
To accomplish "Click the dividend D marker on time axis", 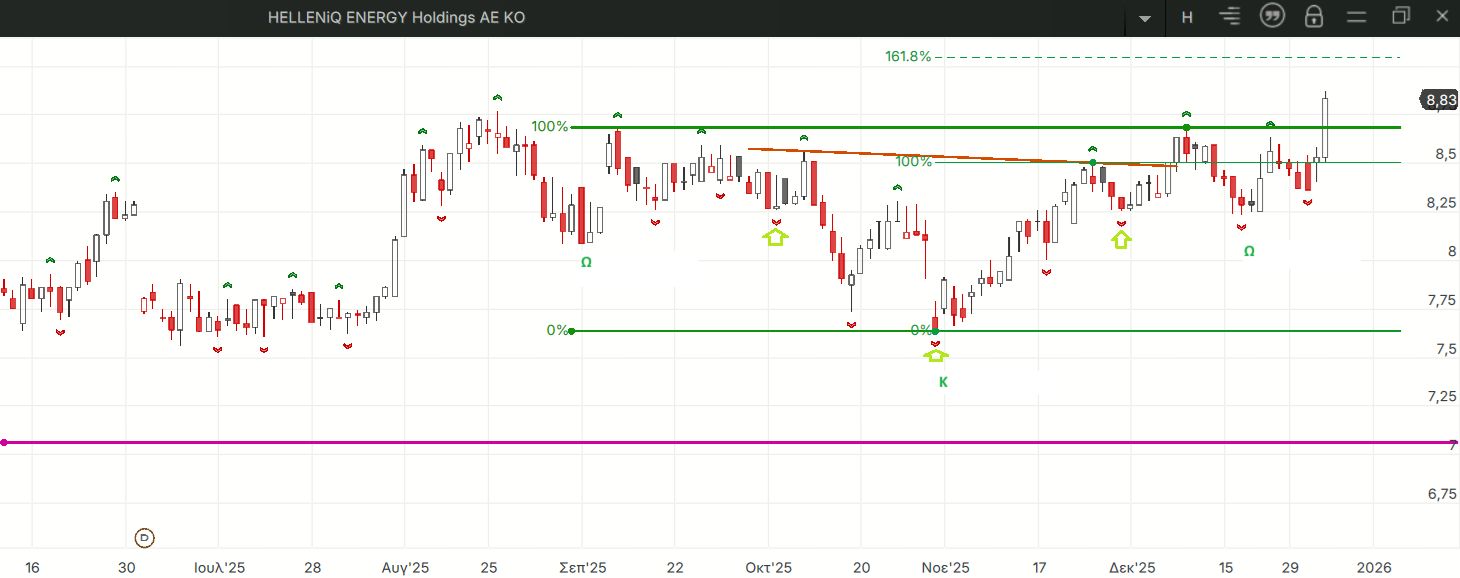I will [144, 538].
